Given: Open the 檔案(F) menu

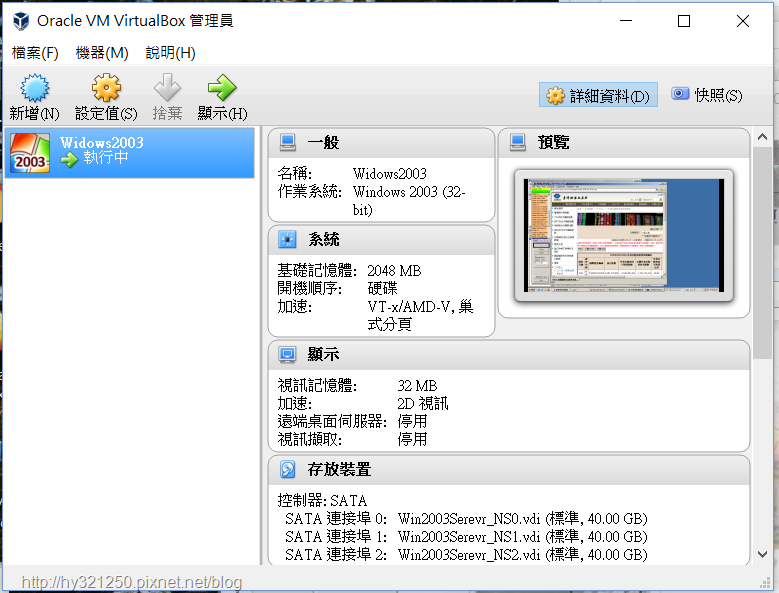Looking at the screenshot, I should point(35,53).
